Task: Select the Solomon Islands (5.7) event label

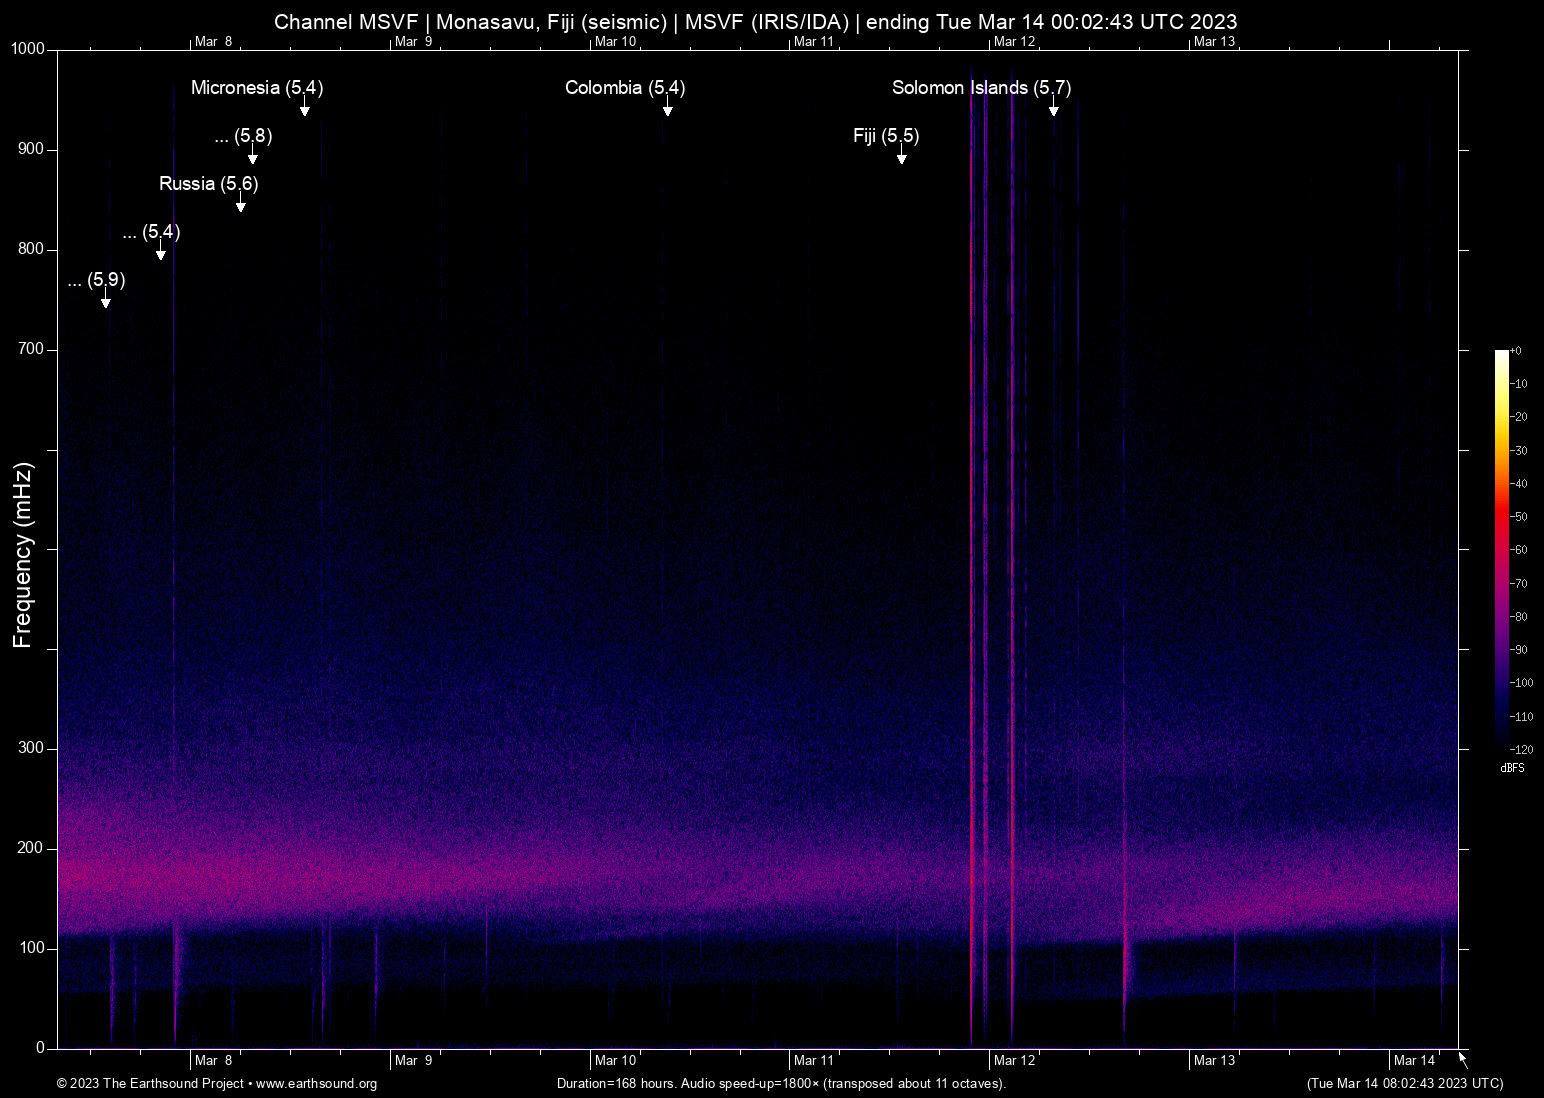Action: point(981,88)
